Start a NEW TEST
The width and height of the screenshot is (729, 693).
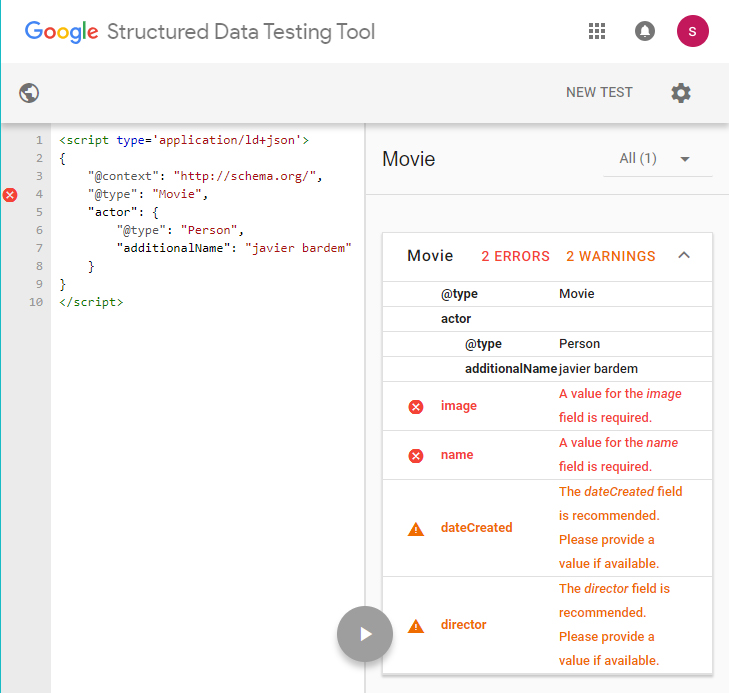click(599, 93)
